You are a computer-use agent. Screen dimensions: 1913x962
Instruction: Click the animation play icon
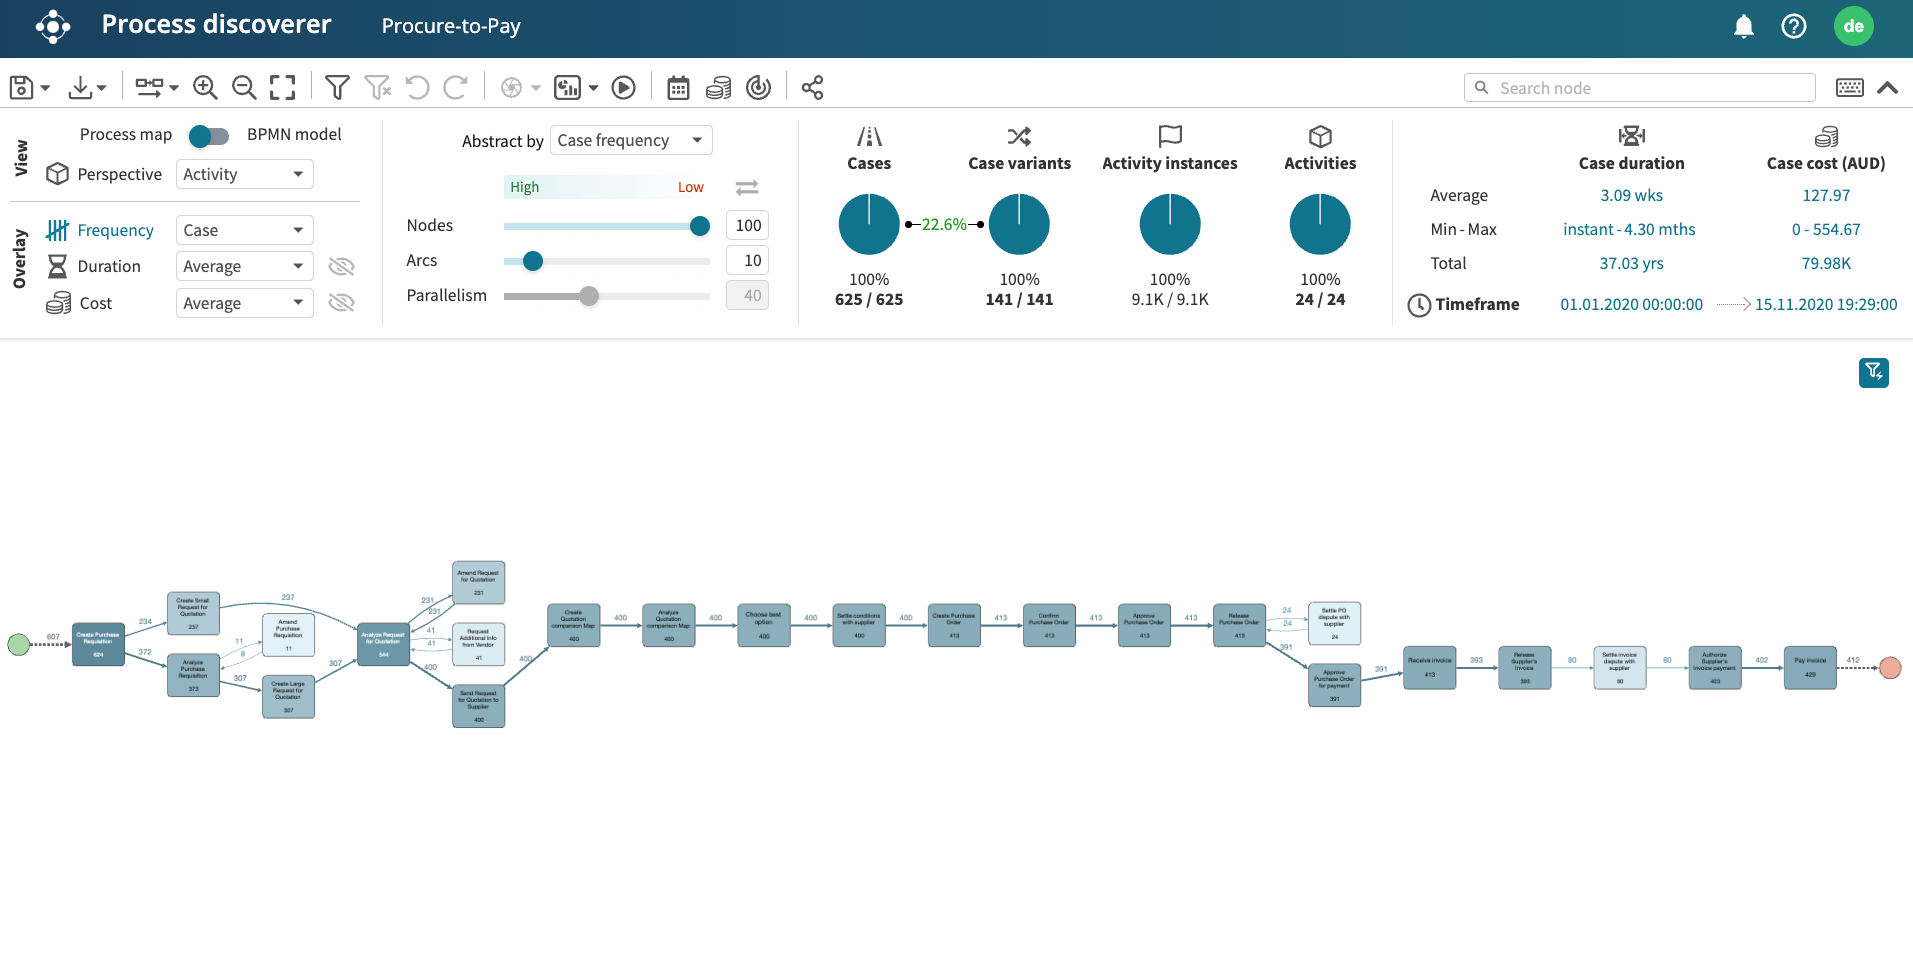tap(623, 88)
